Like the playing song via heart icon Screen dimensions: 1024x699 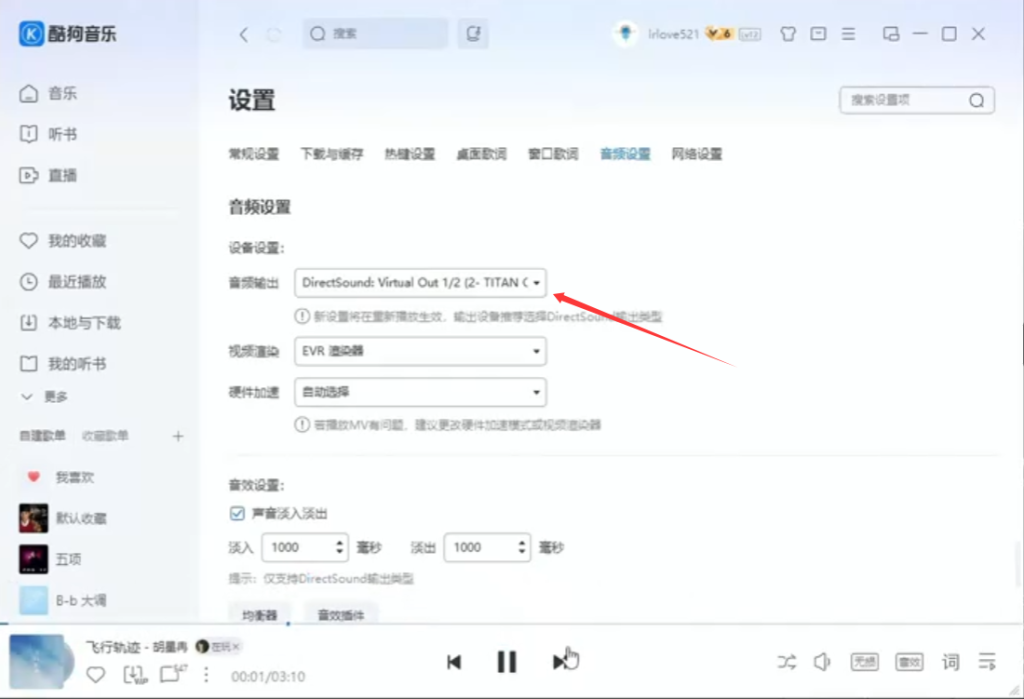click(95, 675)
